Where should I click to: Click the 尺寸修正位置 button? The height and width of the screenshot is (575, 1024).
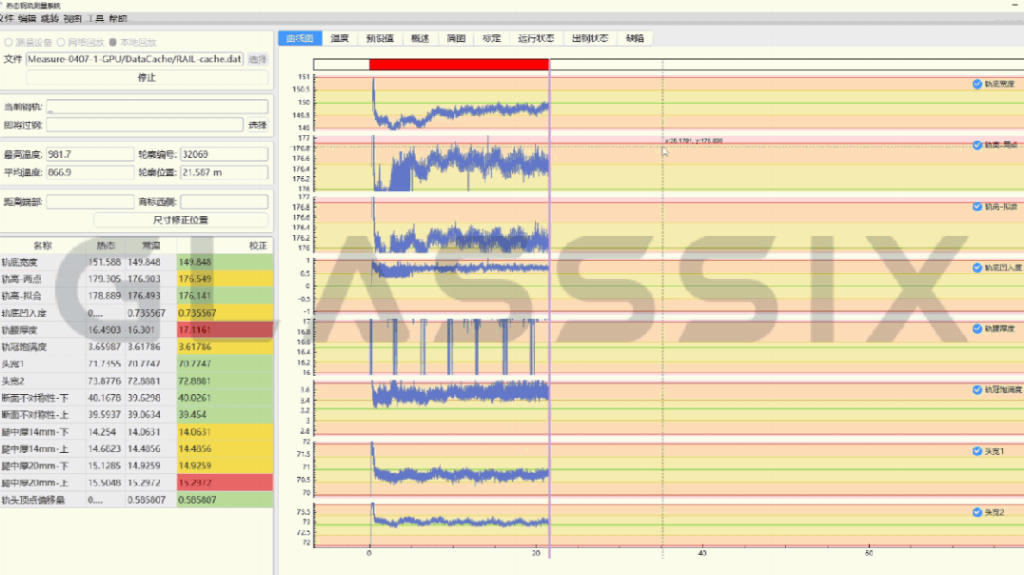pyautogui.click(x=181, y=220)
